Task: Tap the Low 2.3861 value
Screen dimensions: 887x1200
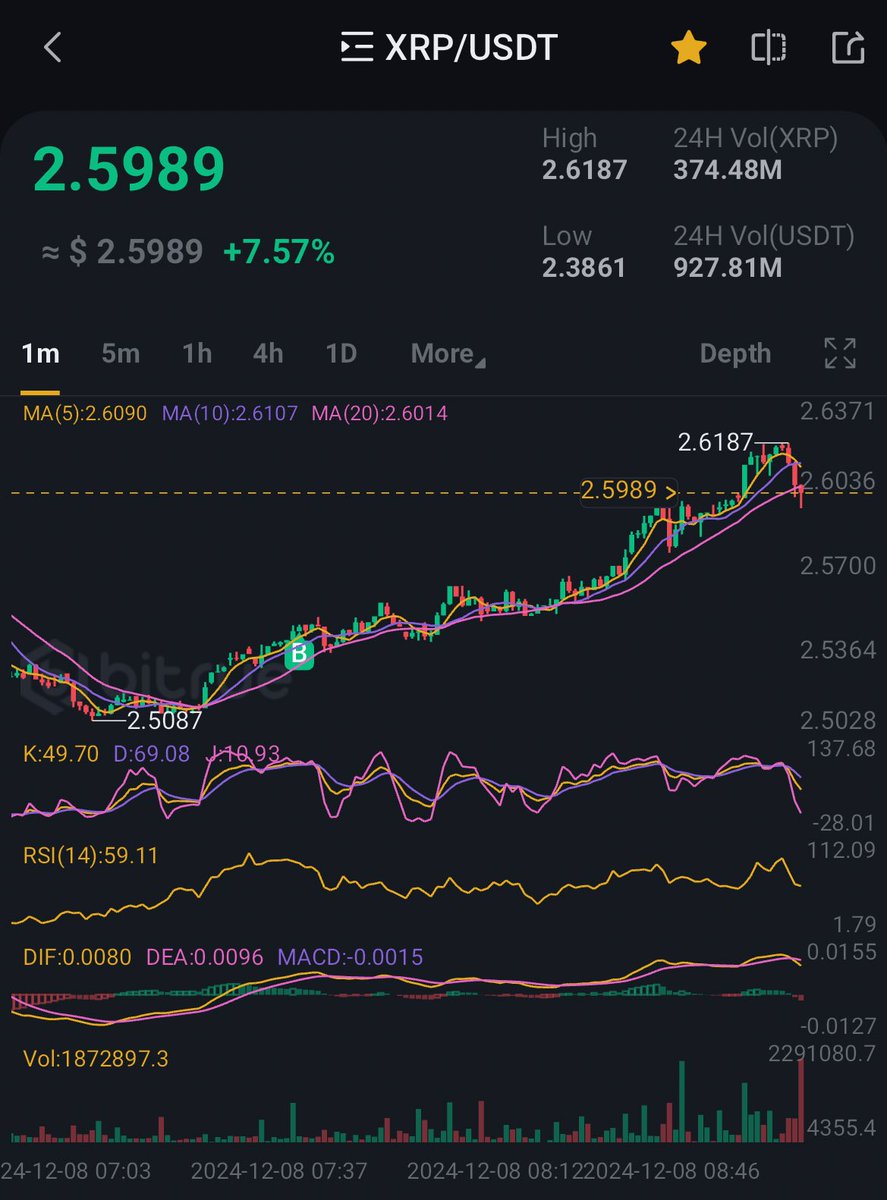Action: [x=584, y=268]
